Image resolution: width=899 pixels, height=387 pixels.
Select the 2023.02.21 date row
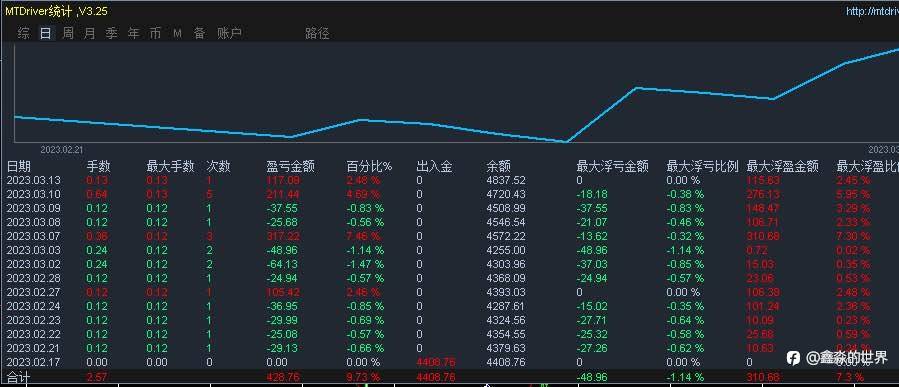(x=34, y=348)
